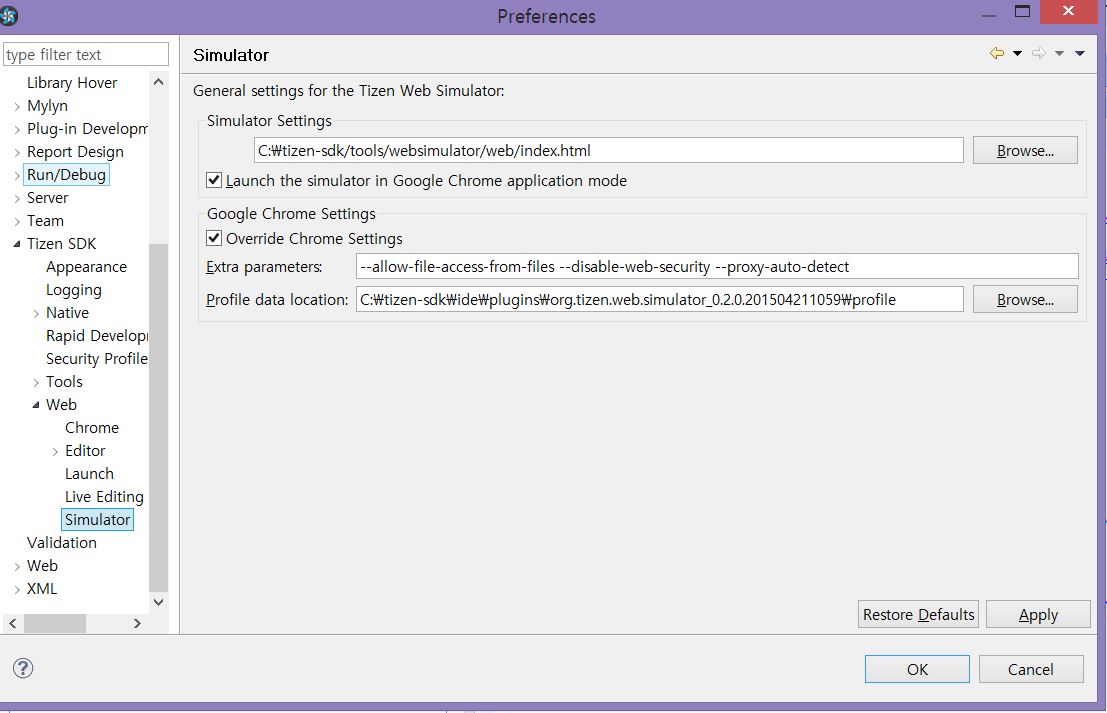Expand the Plug-in Development node

point(17,130)
